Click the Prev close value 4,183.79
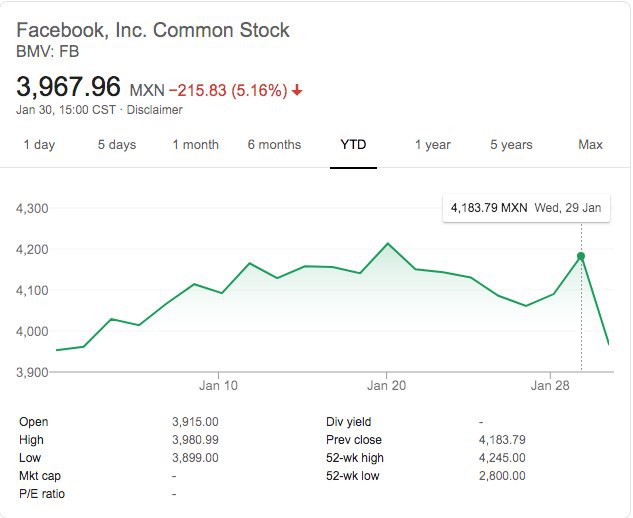633x518 pixels. click(x=502, y=440)
